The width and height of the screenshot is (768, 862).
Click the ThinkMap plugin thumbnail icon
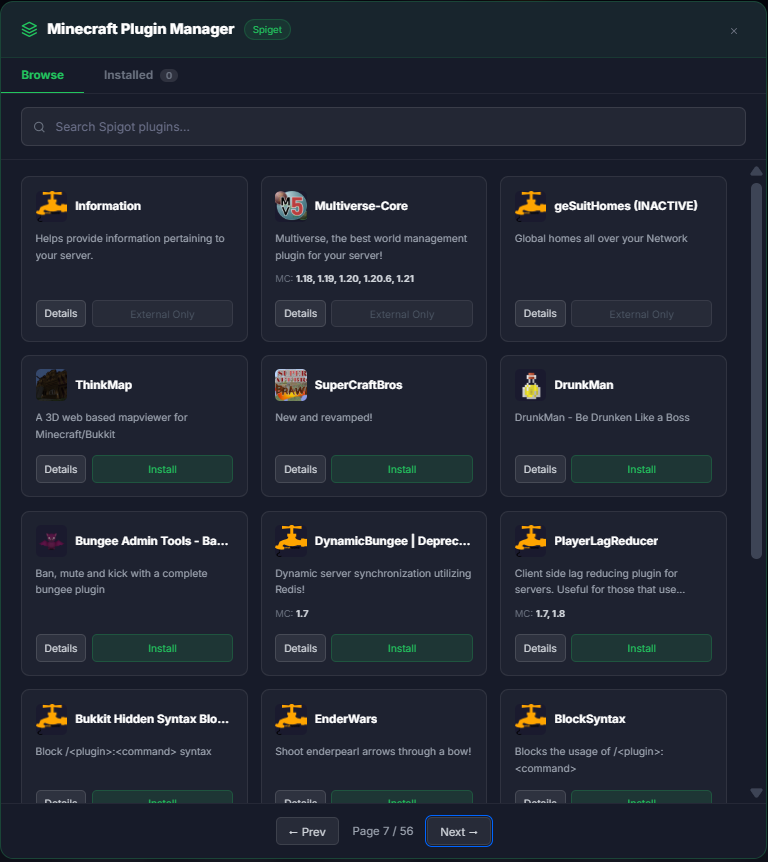click(52, 385)
